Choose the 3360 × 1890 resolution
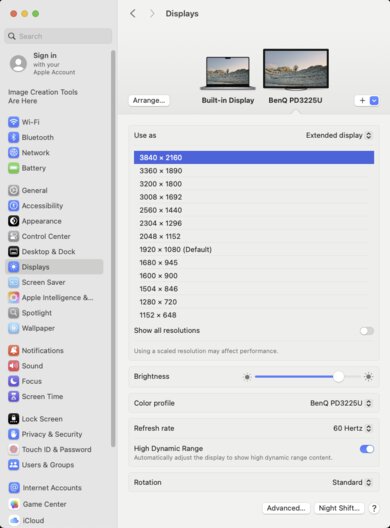Screen dimensions: 390x528 [x=254, y=171]
